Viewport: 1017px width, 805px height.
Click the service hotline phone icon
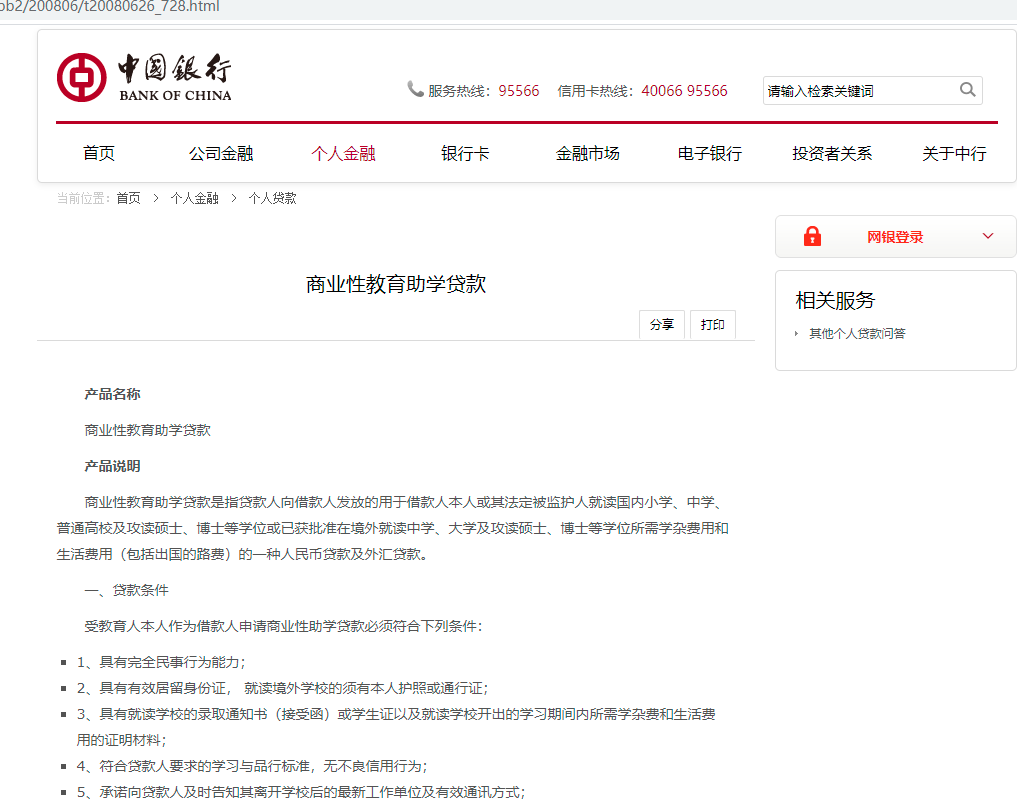415,90
